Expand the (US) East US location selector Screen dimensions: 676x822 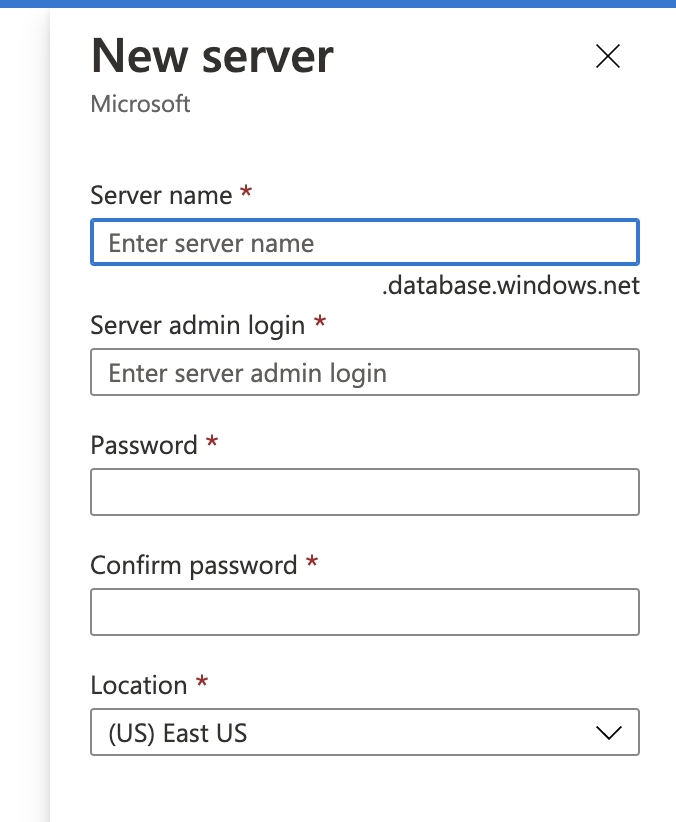tap(365, 732)
